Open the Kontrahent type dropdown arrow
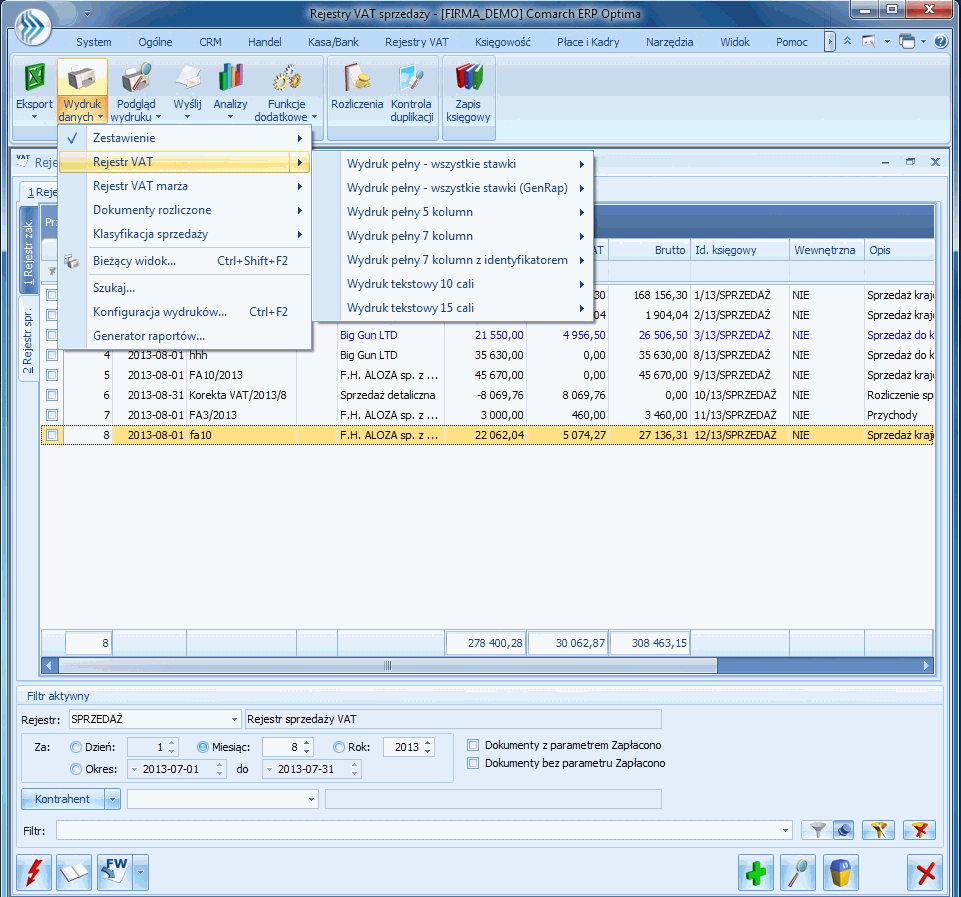Viewport: 961px width, 897px height. coord(113,799)
